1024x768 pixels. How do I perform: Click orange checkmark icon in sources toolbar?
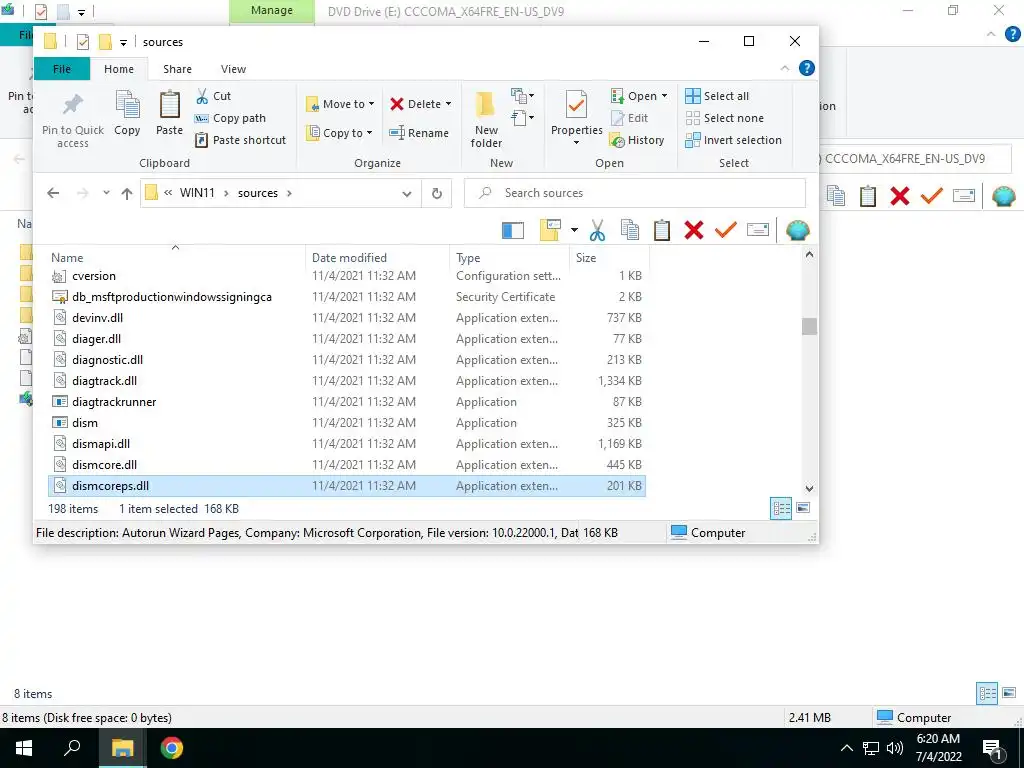coord(726,230)
